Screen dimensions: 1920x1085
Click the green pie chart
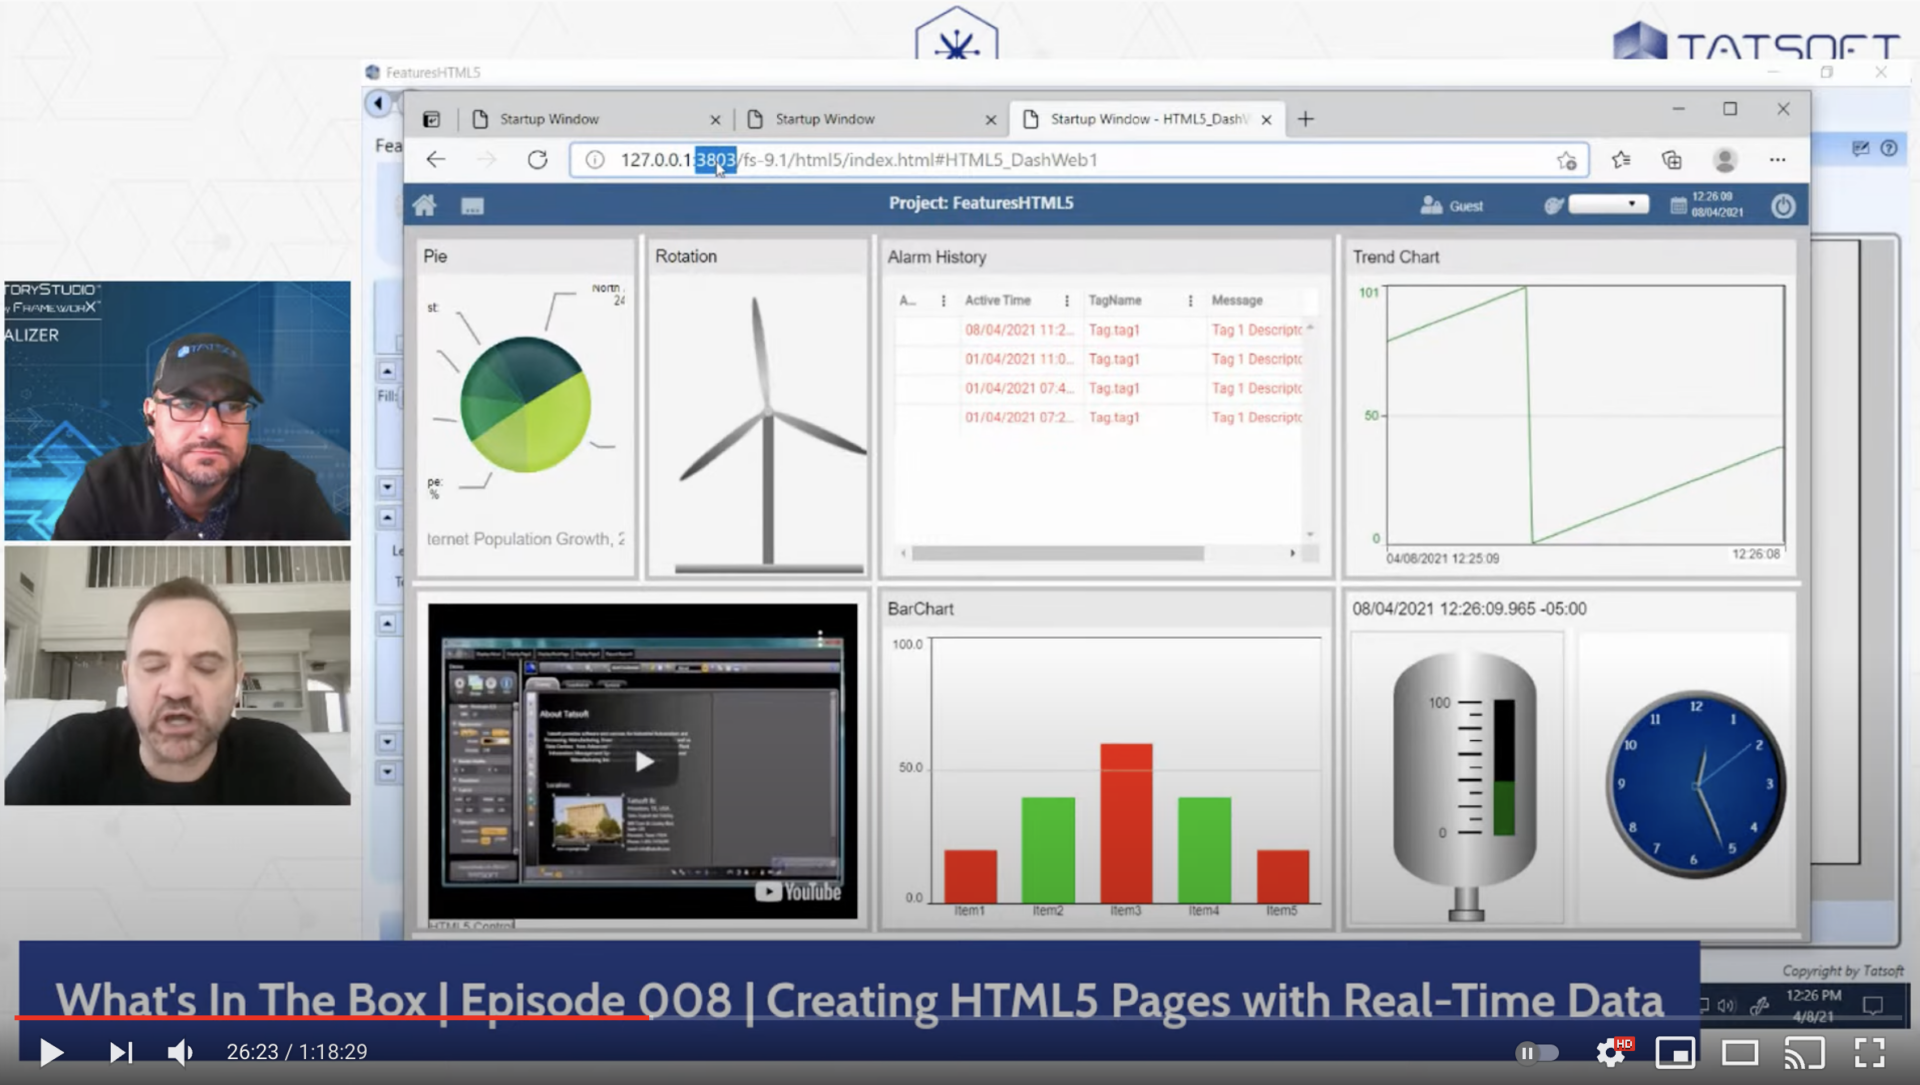pyautogui.click(x=525, y=404)
